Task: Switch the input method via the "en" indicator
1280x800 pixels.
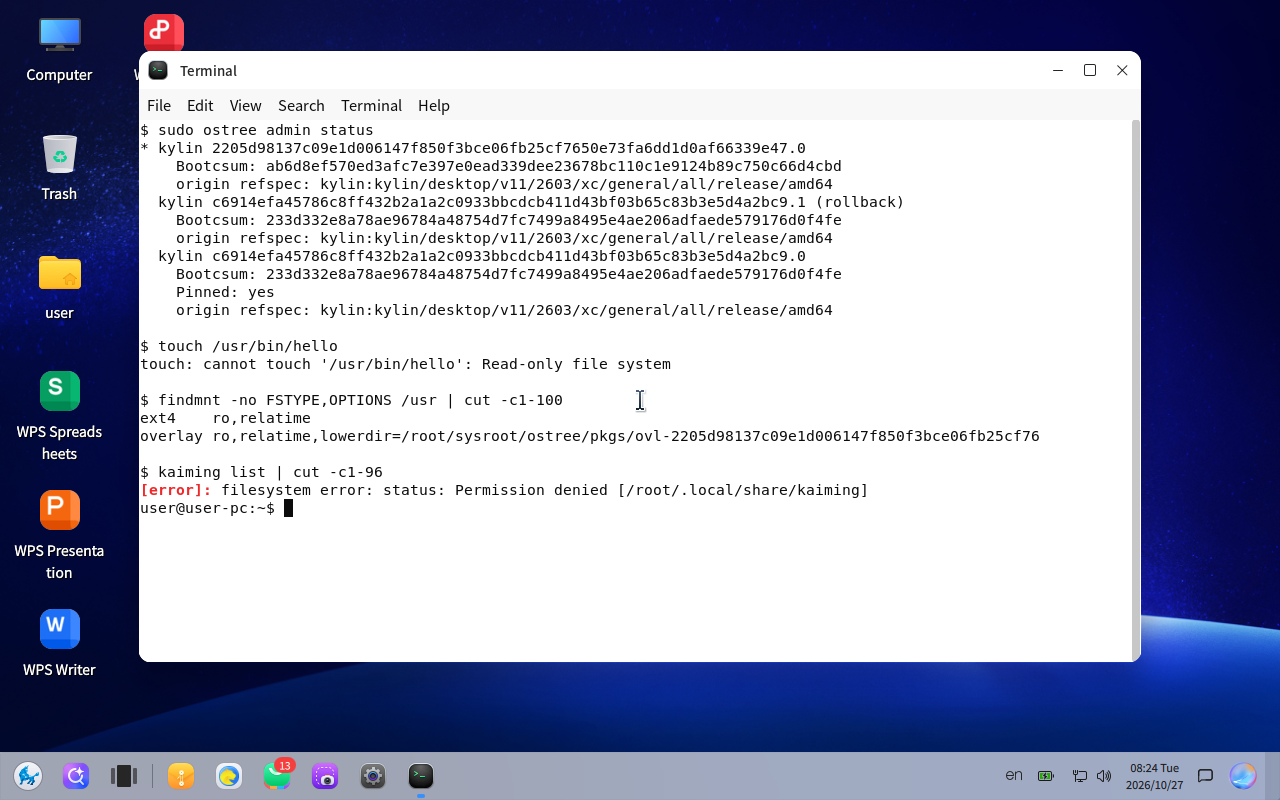Action: pyautogui.click(x=1014, y=776)
